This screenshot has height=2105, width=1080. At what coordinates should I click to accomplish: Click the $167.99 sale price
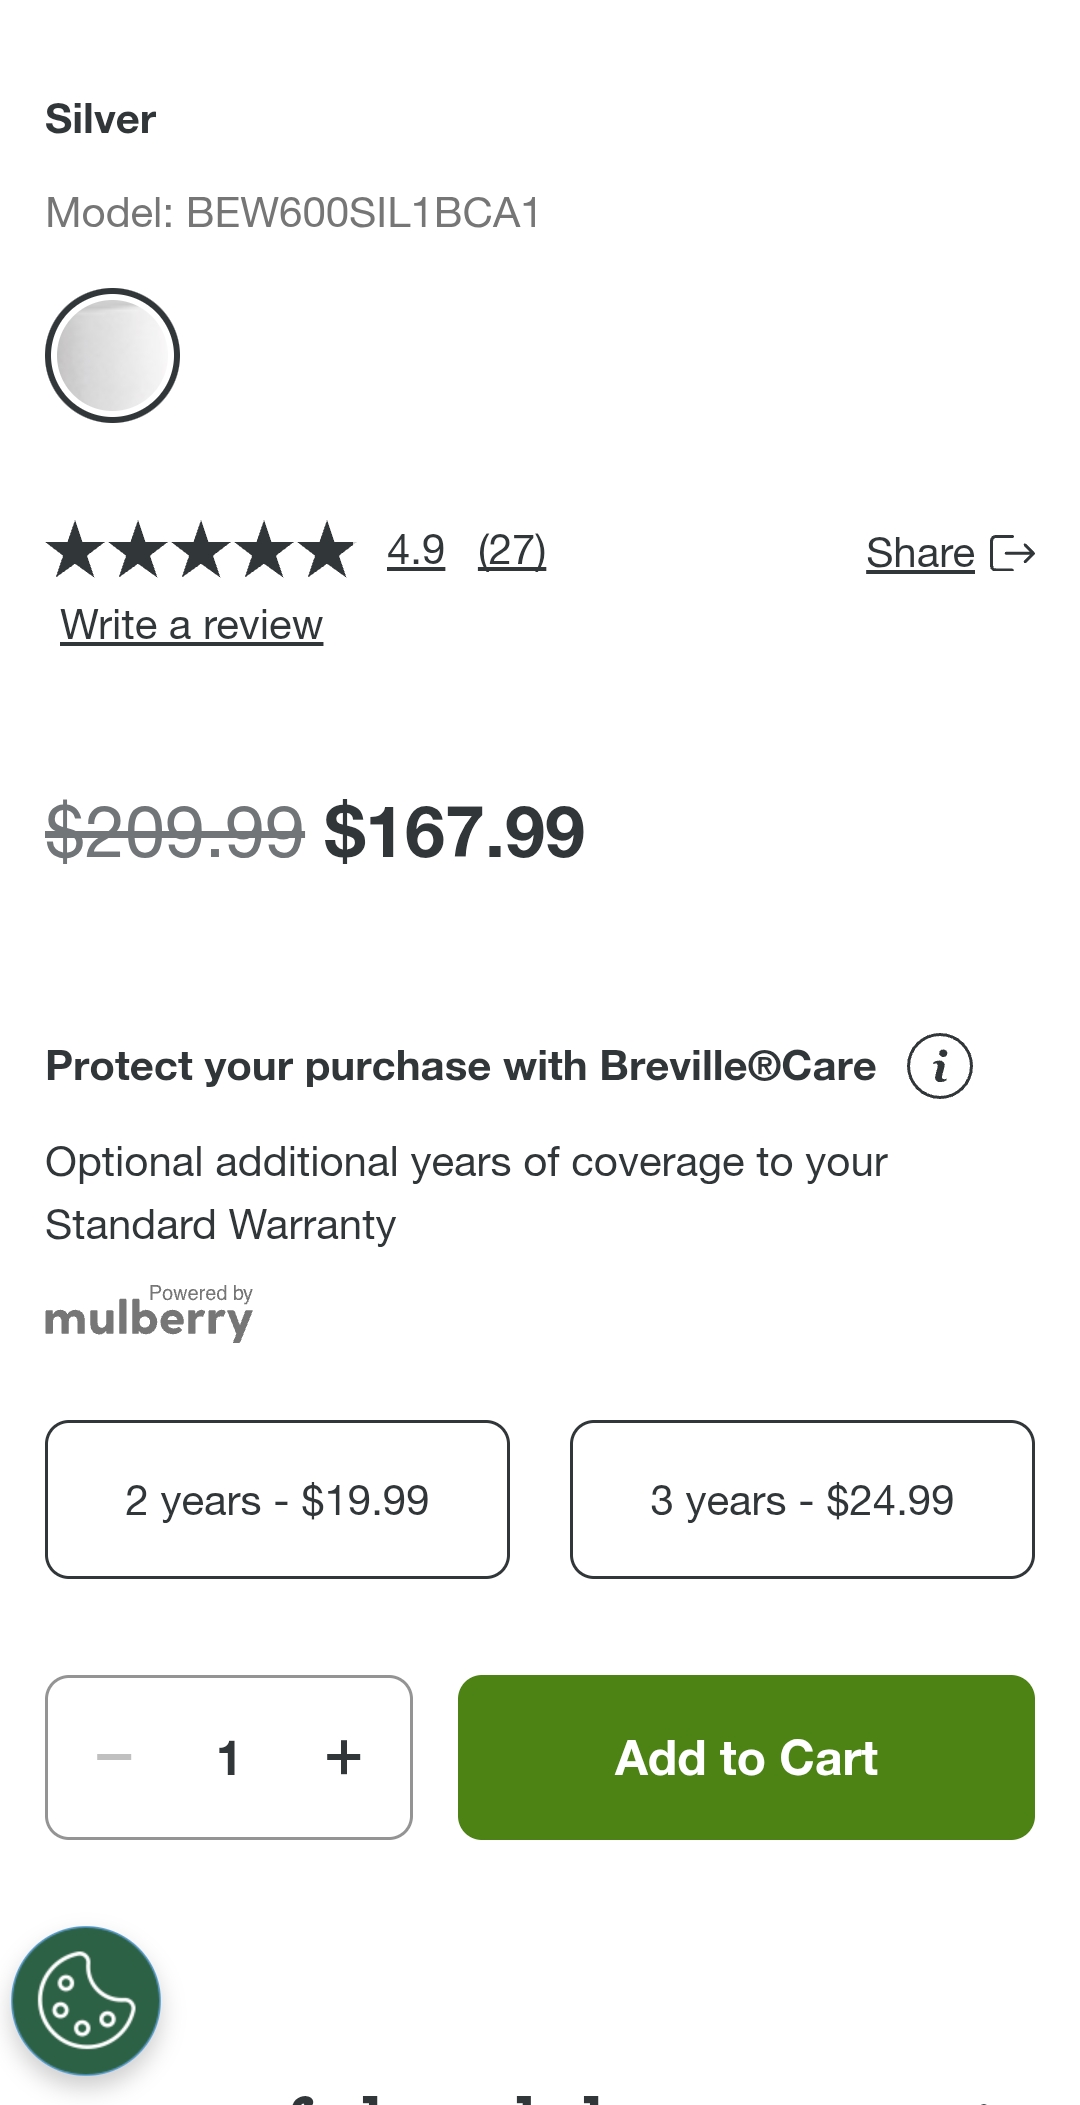pos(454,832)
